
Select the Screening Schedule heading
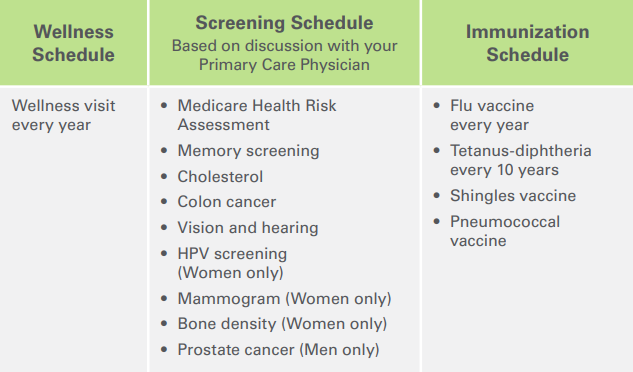[284, 23]
